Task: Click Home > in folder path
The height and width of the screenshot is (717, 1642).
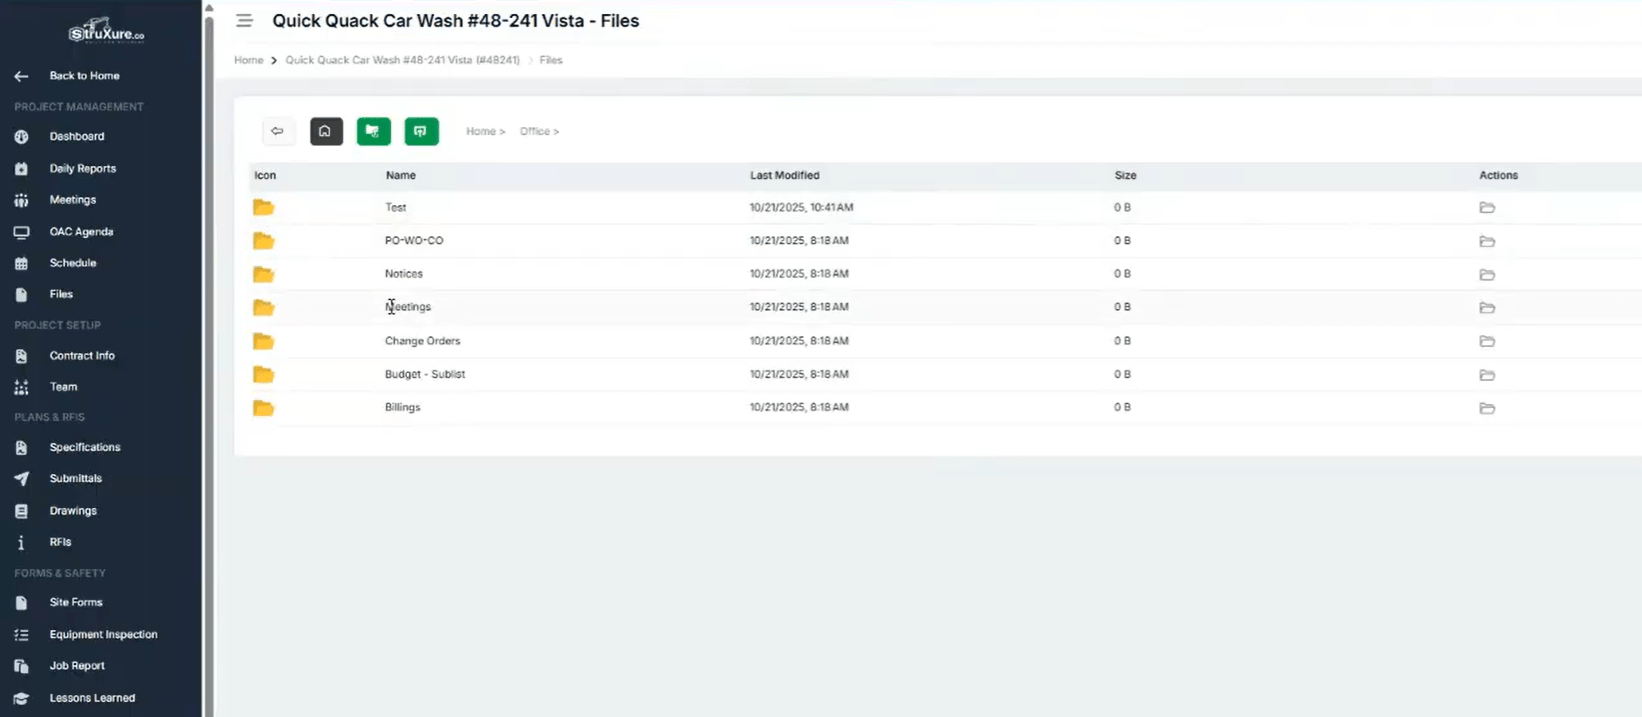Action: click(x=485, y=131)
